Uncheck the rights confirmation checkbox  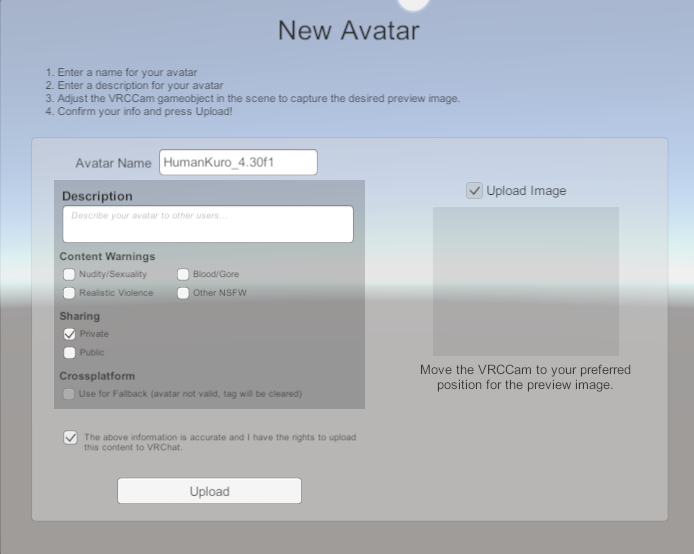[70, 438]
